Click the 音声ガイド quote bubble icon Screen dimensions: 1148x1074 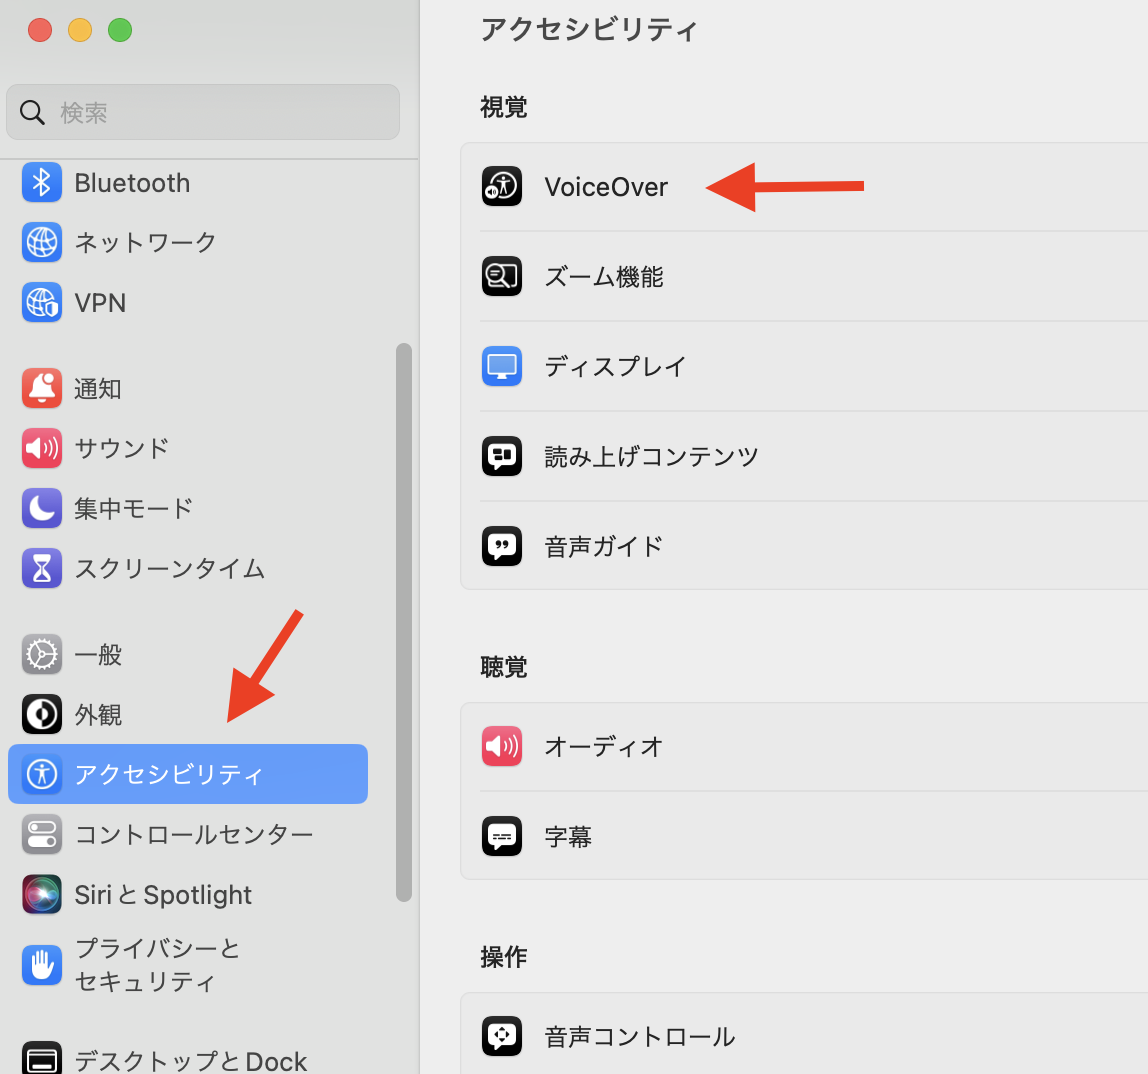(502, 547)
